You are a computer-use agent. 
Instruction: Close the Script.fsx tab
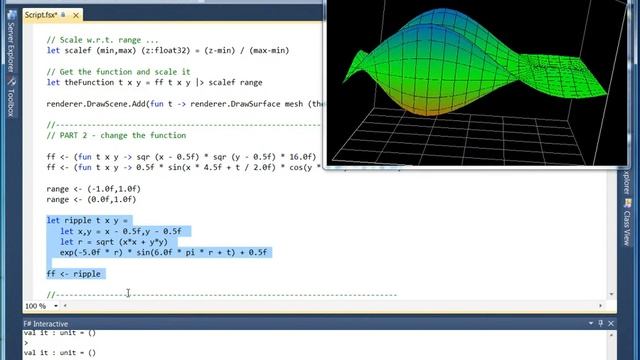tap(76, 15)
